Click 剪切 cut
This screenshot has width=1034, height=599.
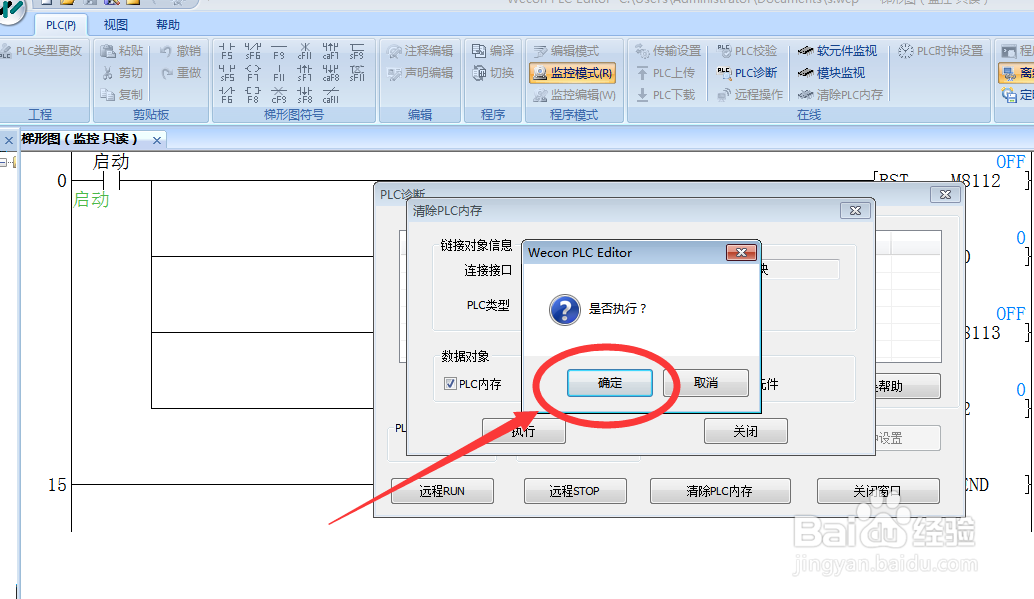click(123, 73)
